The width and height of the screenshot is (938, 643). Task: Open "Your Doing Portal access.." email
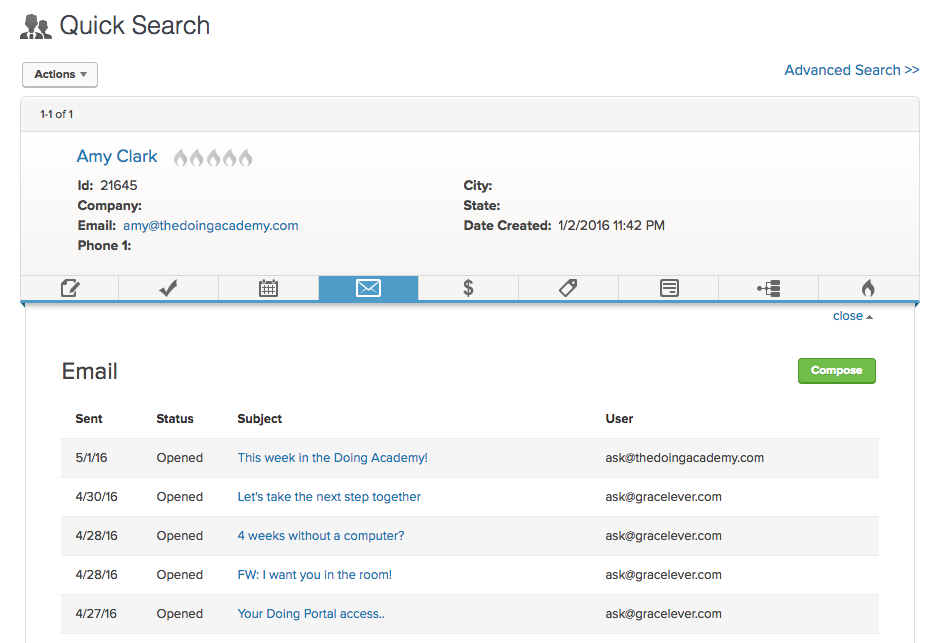311,614
